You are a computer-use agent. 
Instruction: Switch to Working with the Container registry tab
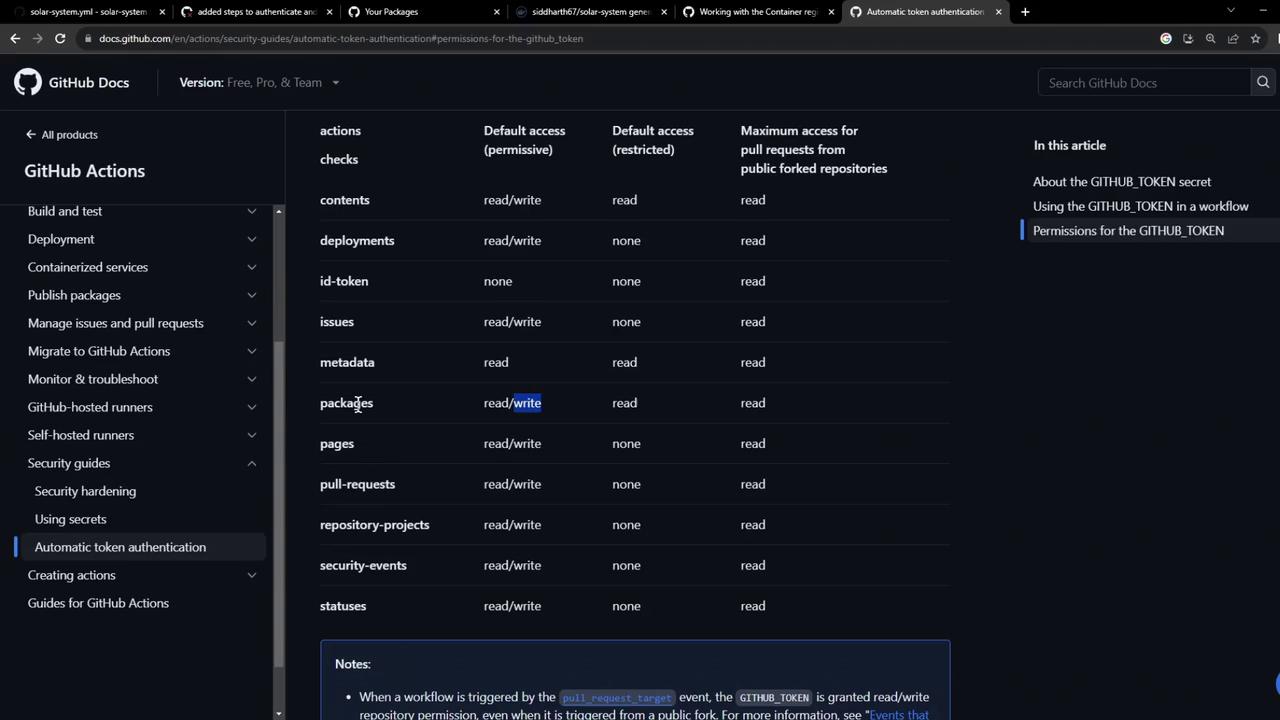(x=755, y=12)
